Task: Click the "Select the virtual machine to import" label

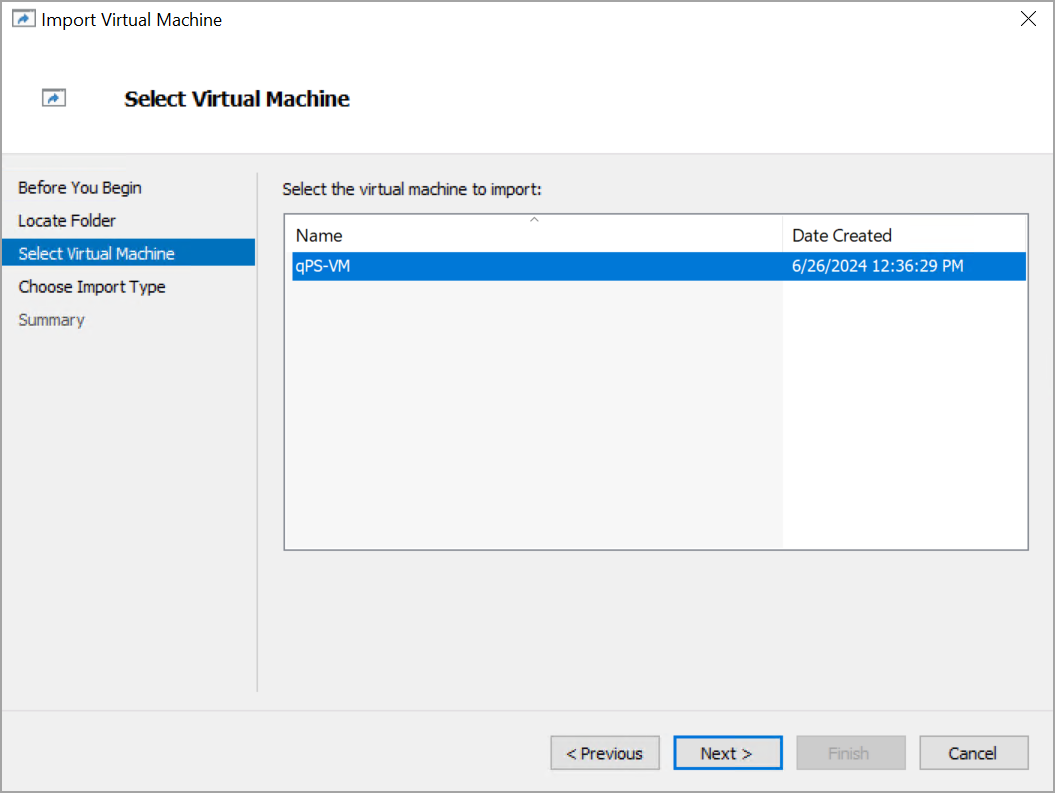Action: [x=412, y=189]
